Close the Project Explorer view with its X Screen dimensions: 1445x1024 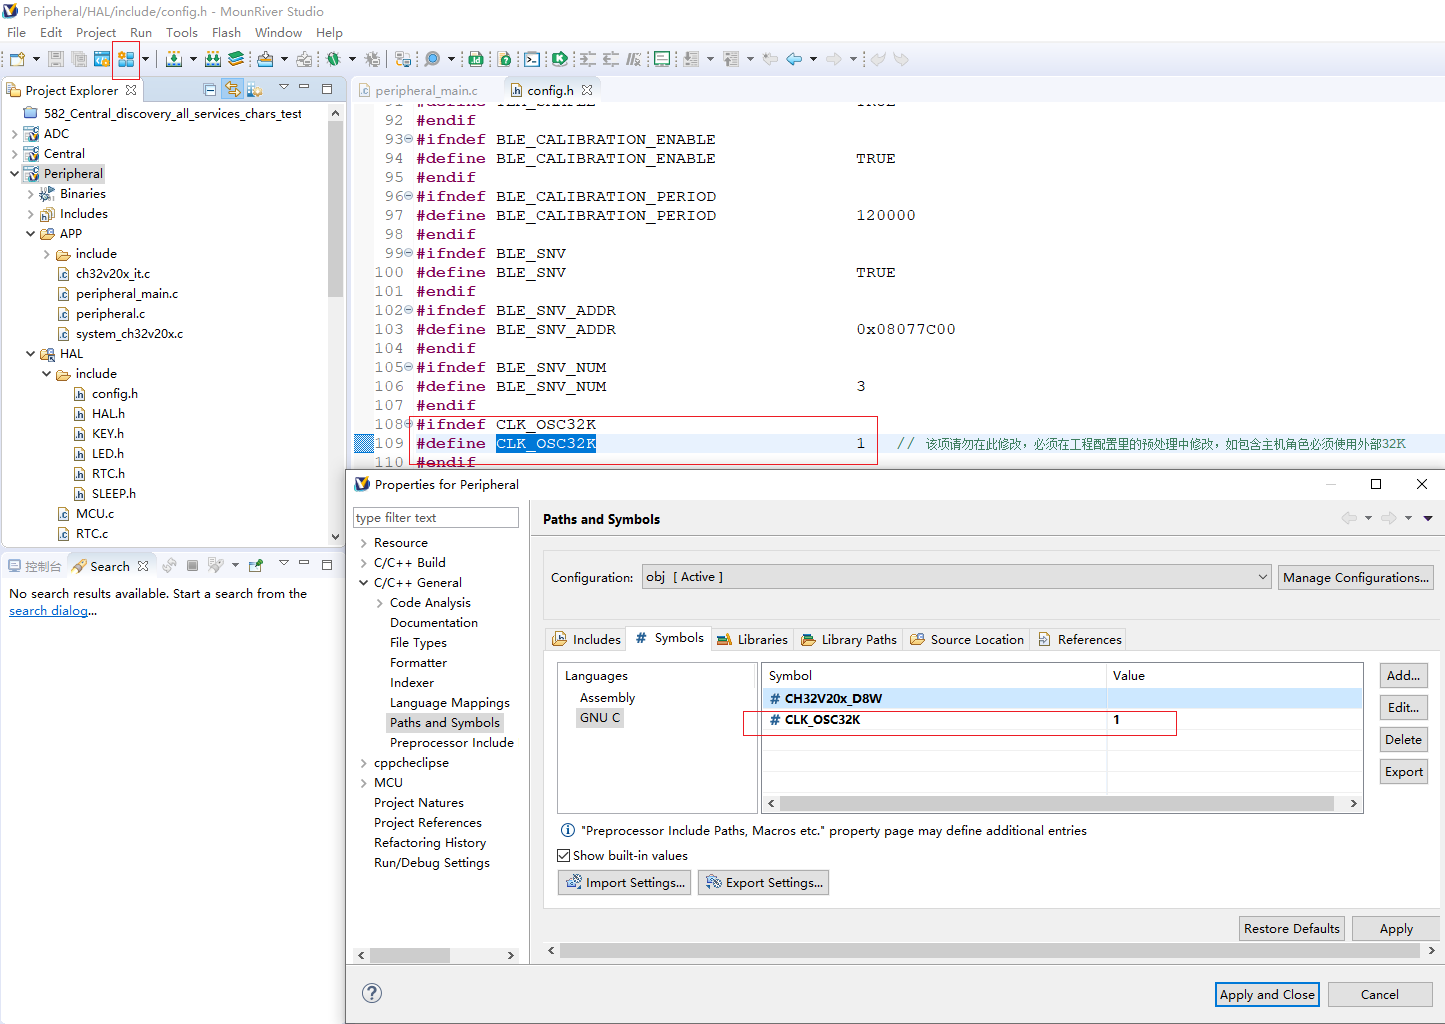coord(131,90)
